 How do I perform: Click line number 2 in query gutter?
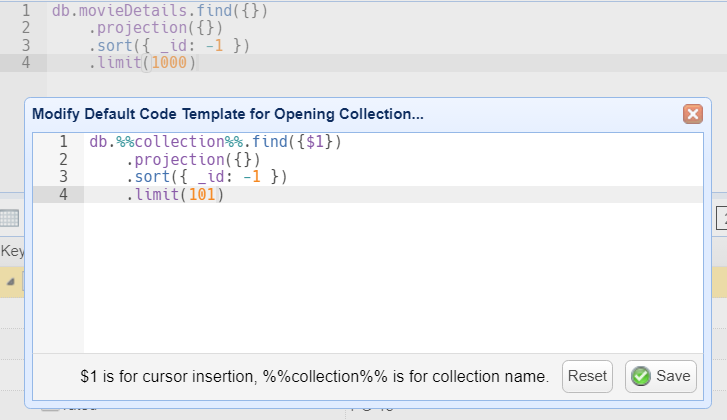point(25,29)
